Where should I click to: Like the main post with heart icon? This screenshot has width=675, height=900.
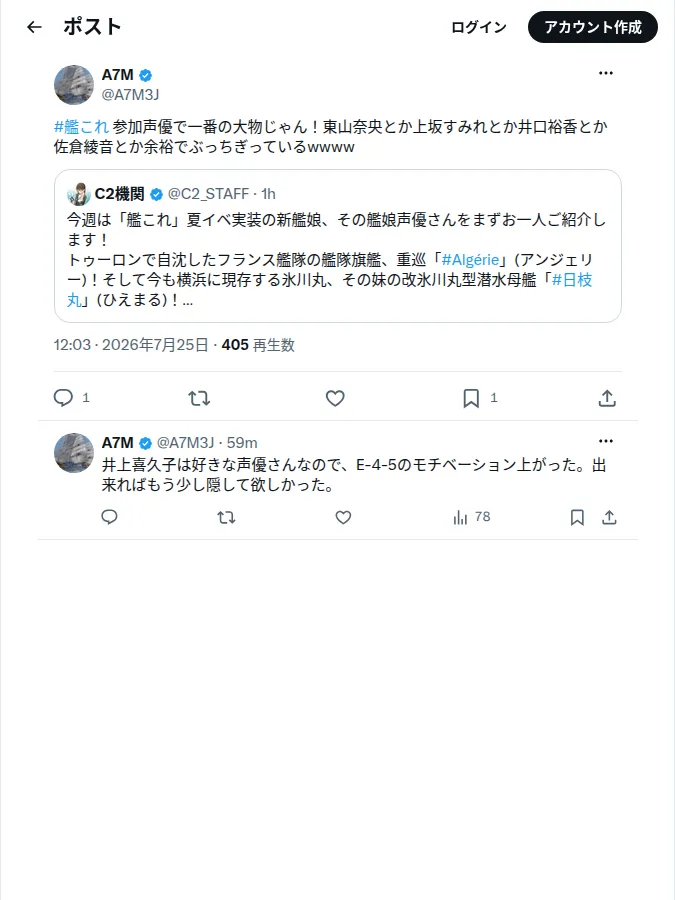point(335,398)
